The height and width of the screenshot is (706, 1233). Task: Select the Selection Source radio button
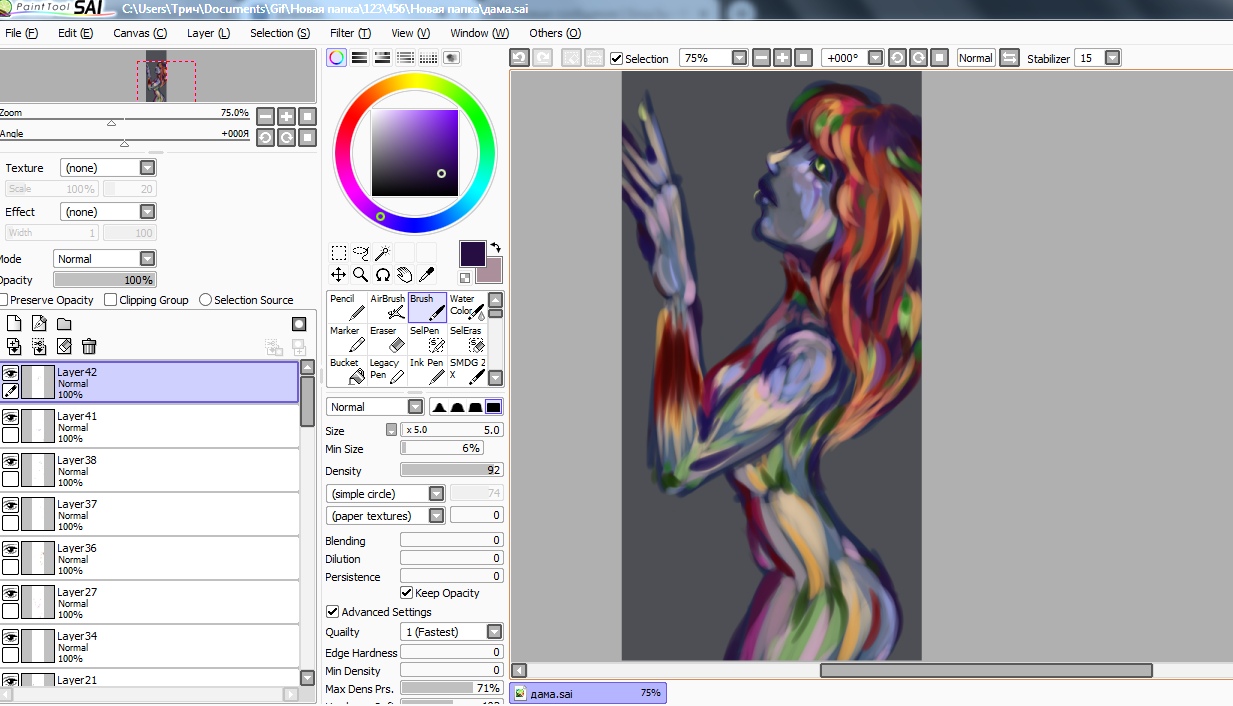click(x=206, y=300)
